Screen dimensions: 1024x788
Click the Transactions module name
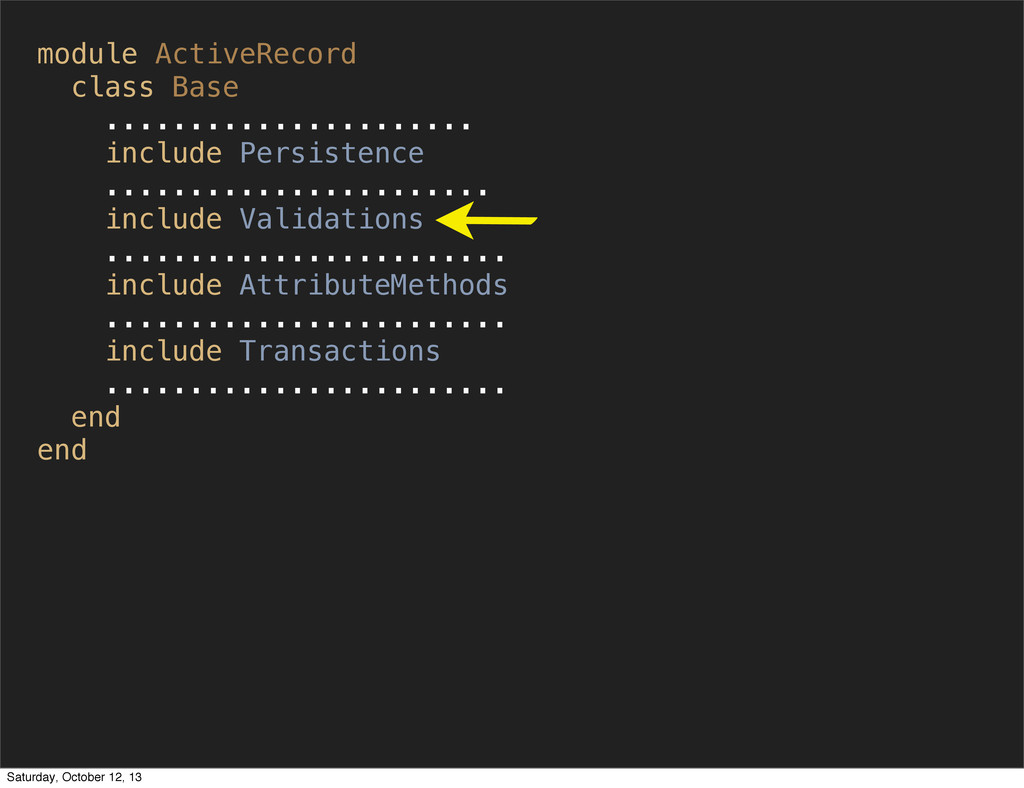tap(340, 351)
